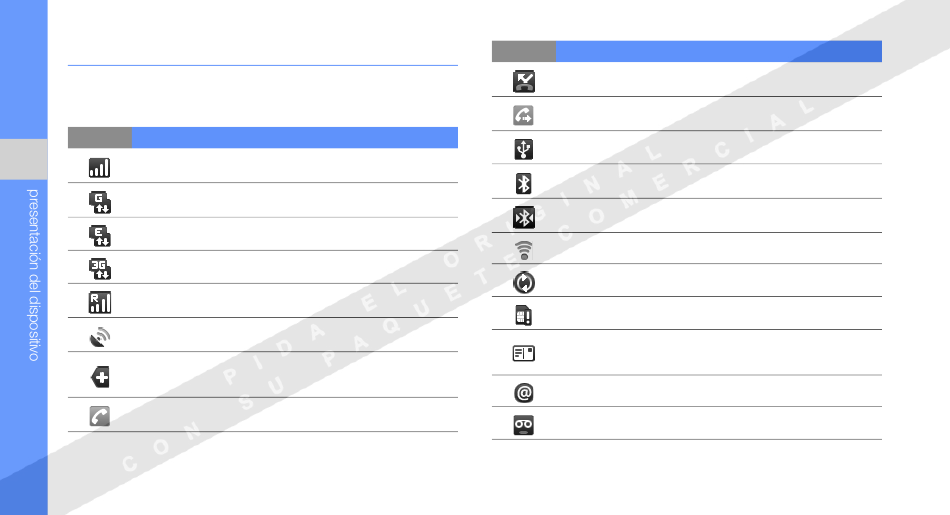Click the call forwarding arrow icon
This screenshot has width=950, height=515.
coord(523,115)
